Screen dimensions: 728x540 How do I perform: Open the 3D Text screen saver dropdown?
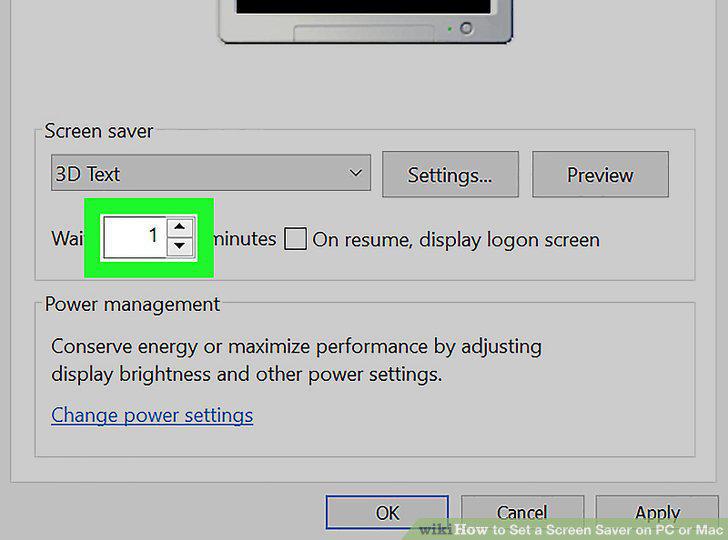211,173
